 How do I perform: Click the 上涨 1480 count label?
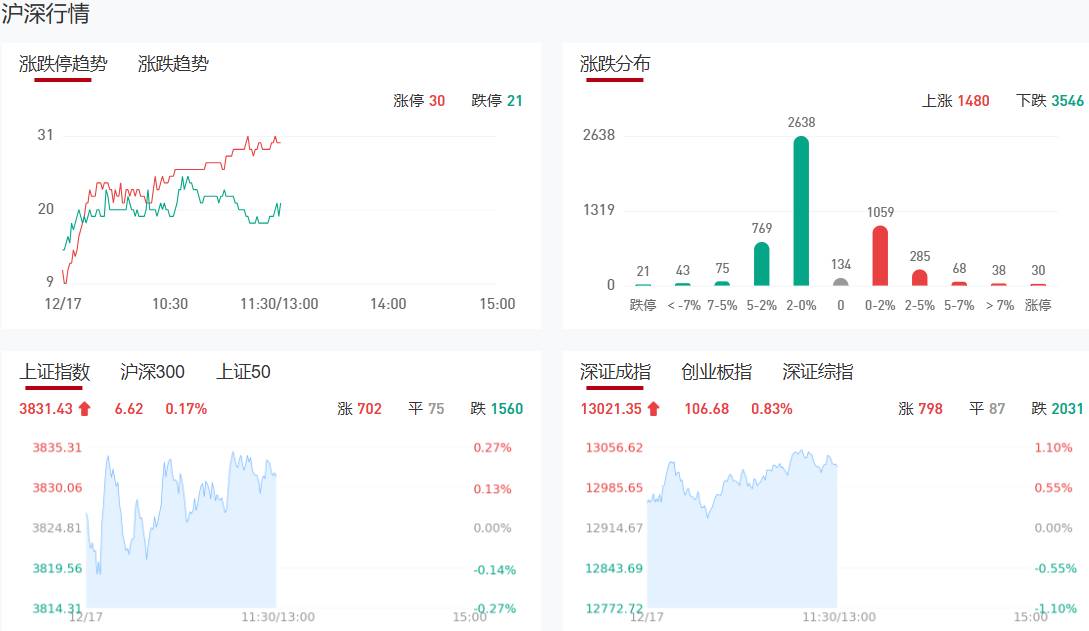955,101
